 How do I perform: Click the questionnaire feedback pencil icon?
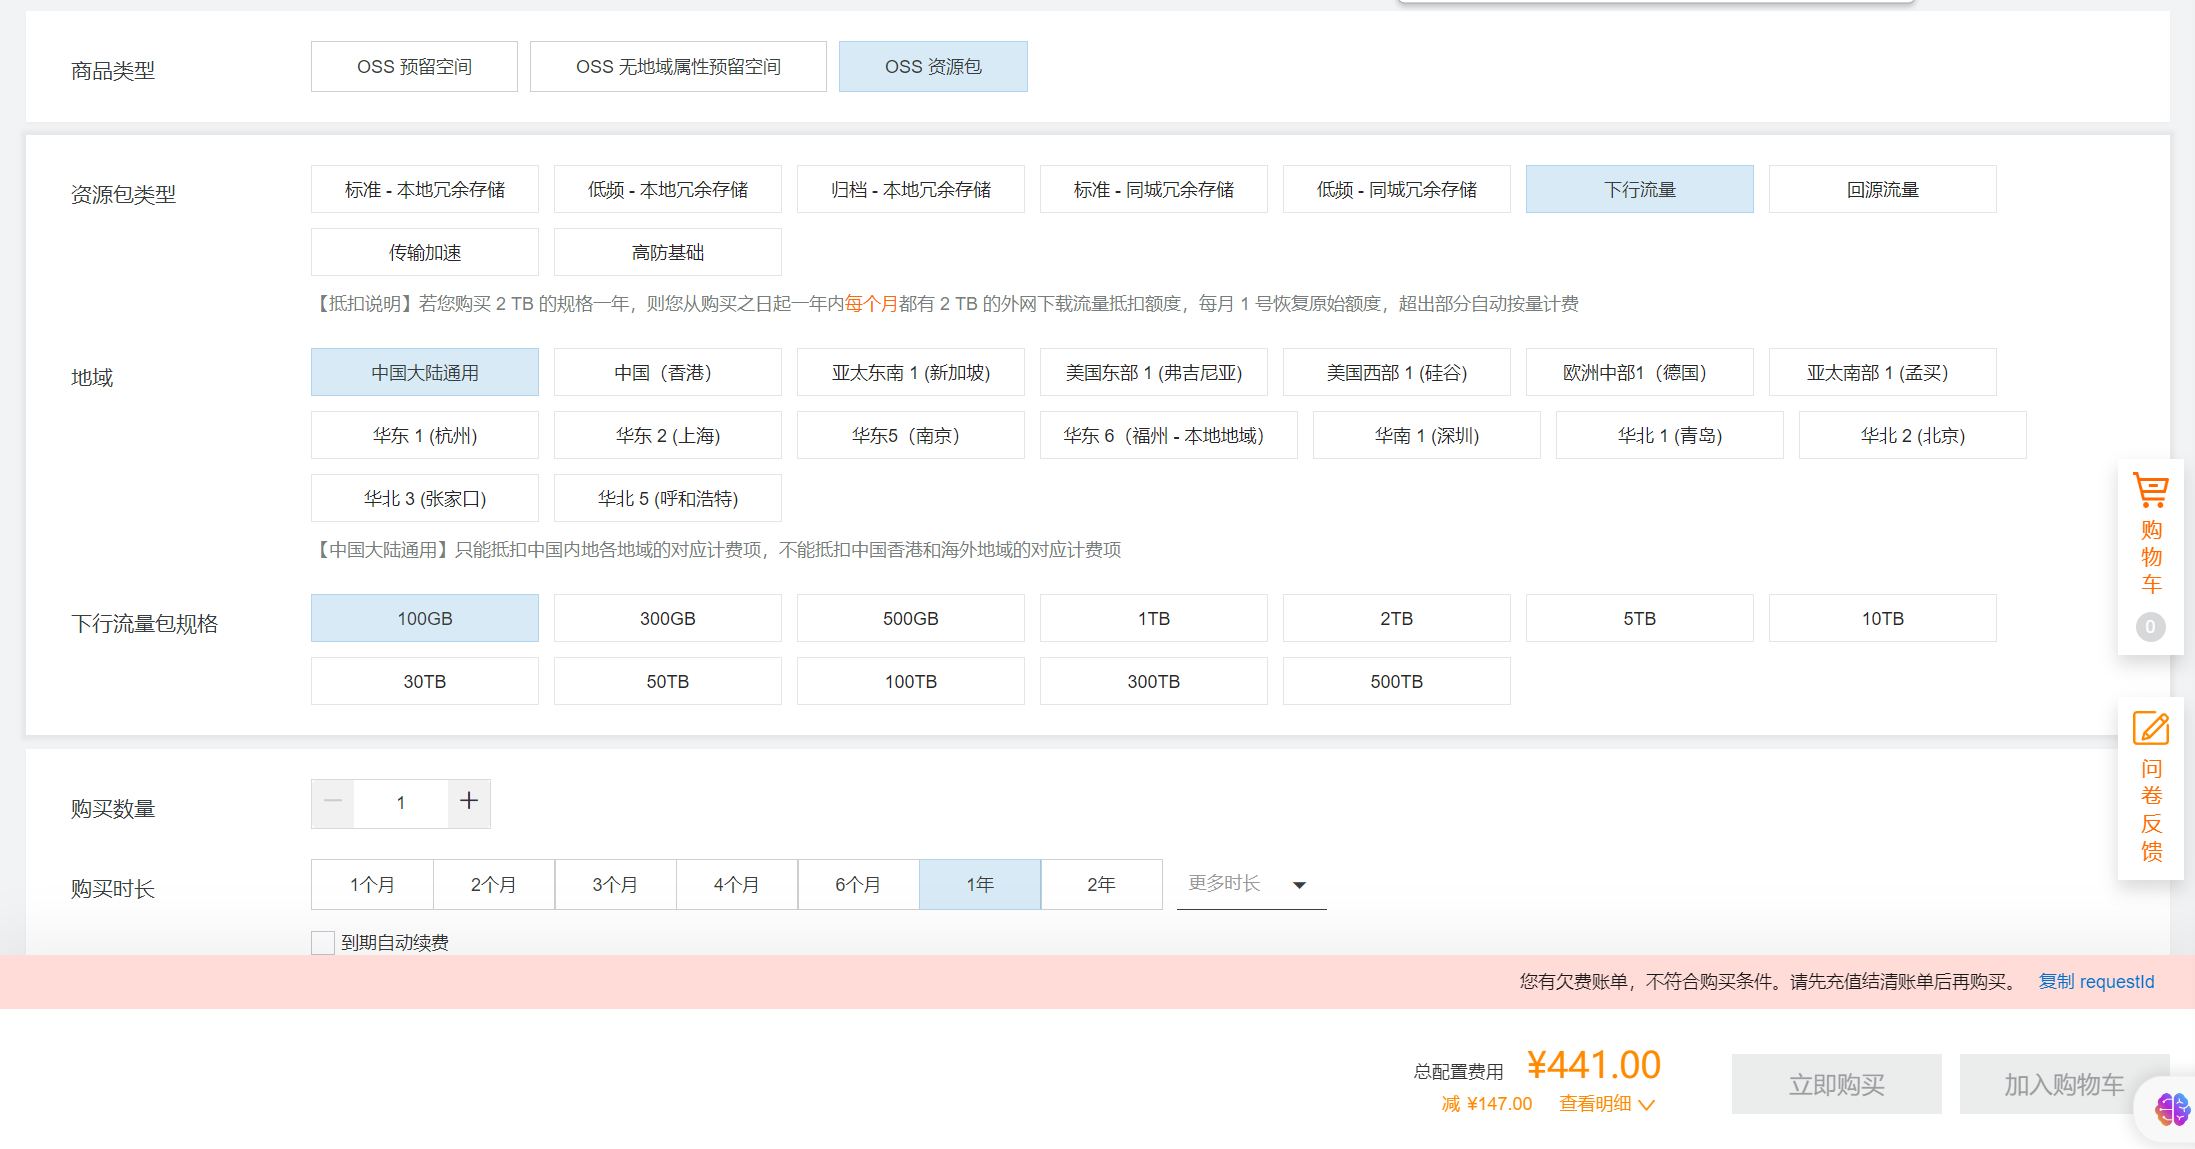pyautogui.click(x=2150, y=728)
